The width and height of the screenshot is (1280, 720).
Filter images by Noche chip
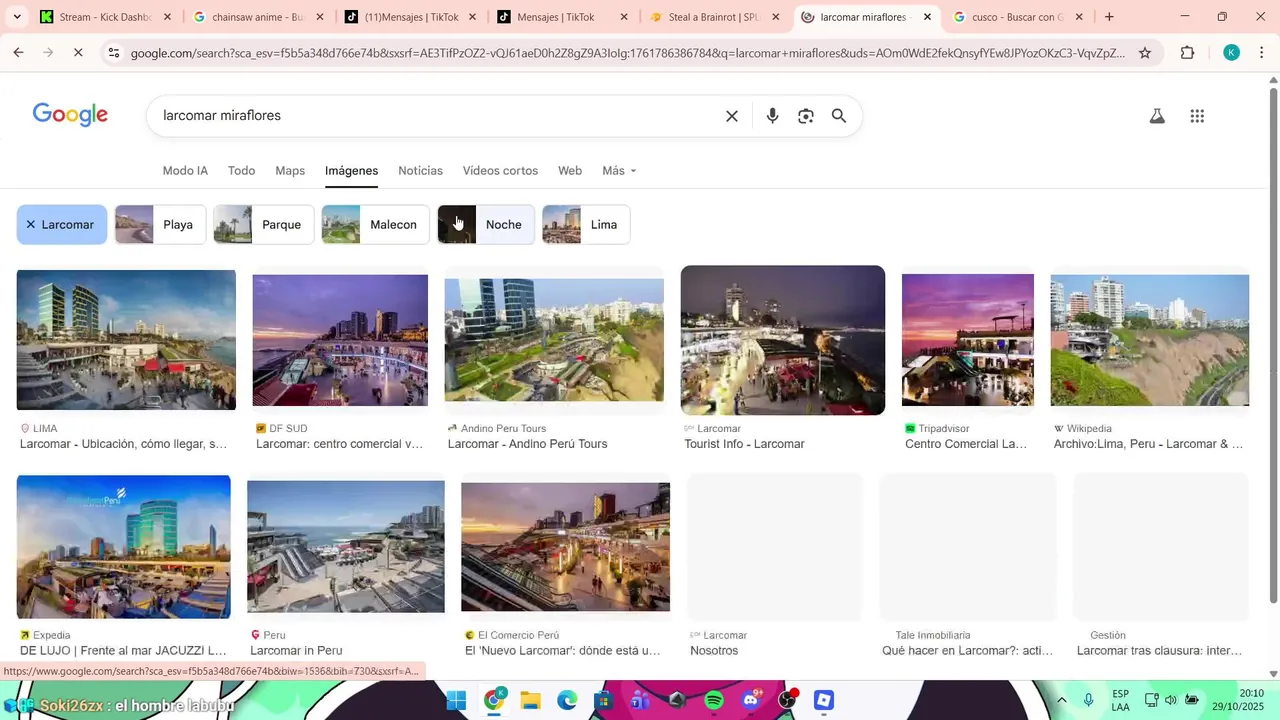486,225
